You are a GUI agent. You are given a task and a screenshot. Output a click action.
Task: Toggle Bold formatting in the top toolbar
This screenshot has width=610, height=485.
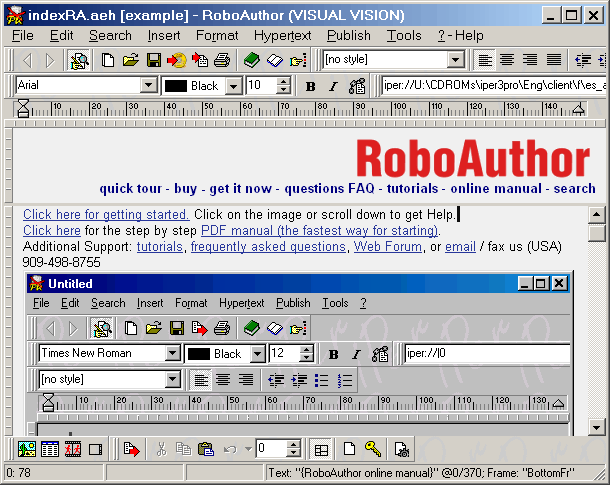[x=311, y=86]
